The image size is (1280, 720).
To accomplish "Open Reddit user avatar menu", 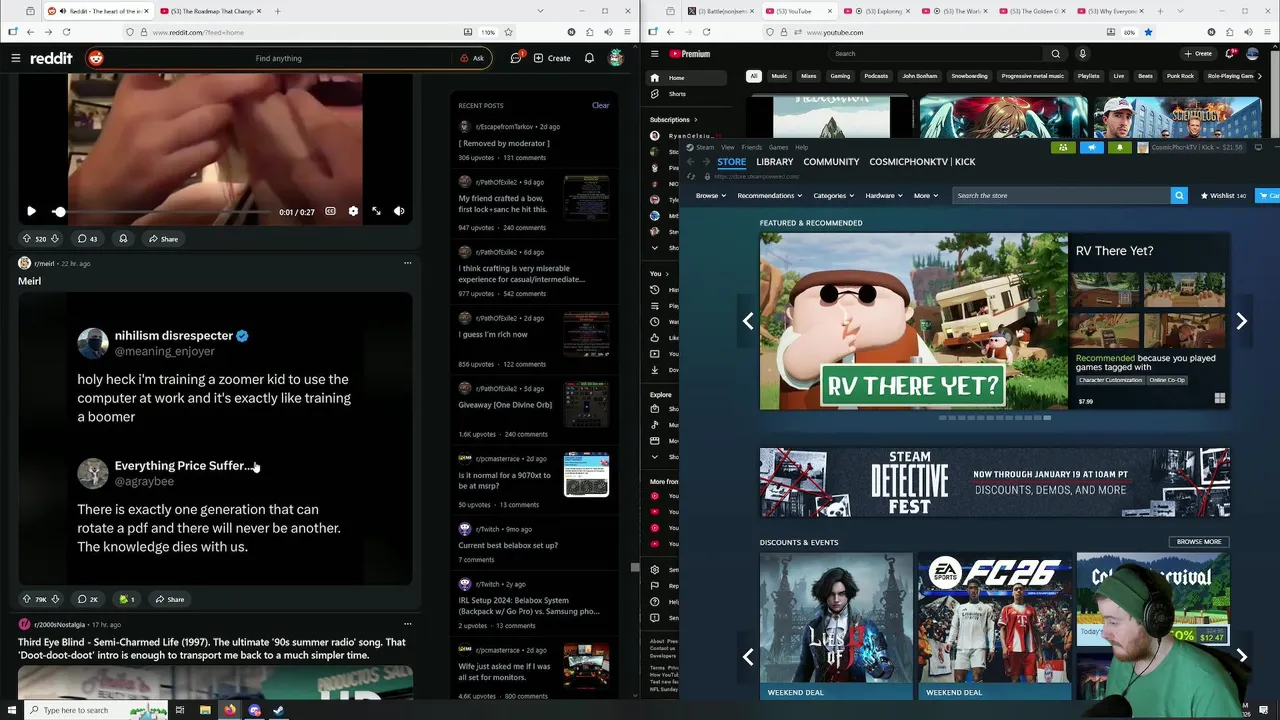I will point(616,57).
